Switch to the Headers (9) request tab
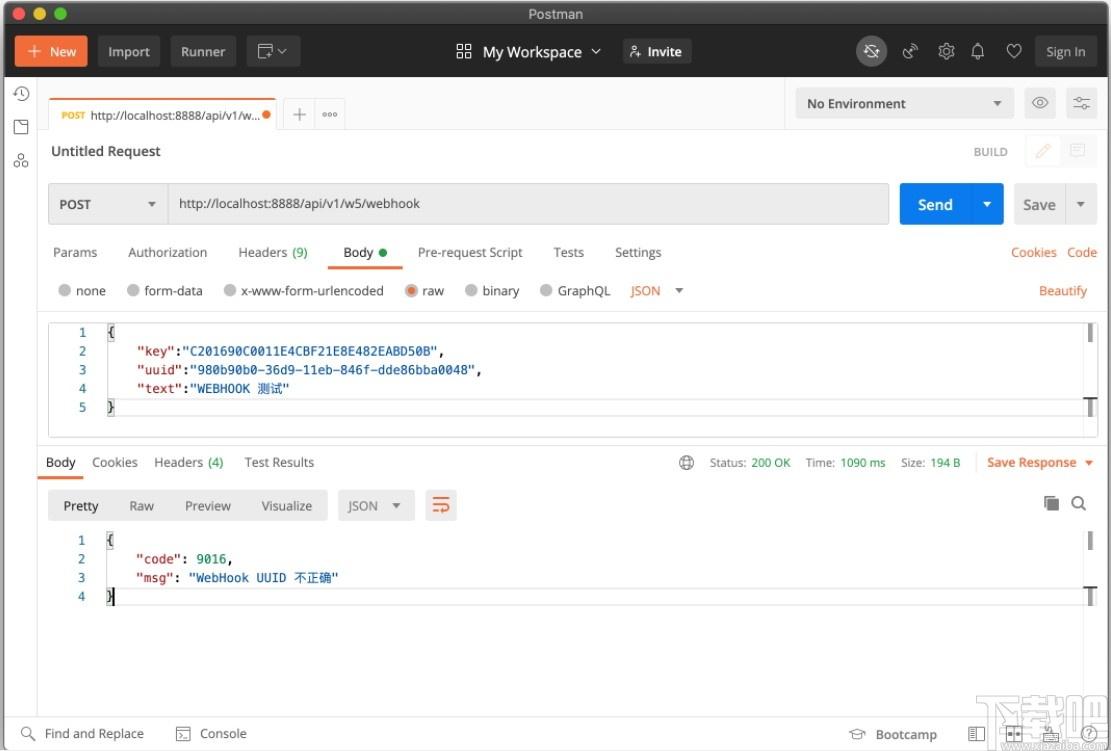1111x751 pixels. 273,252
